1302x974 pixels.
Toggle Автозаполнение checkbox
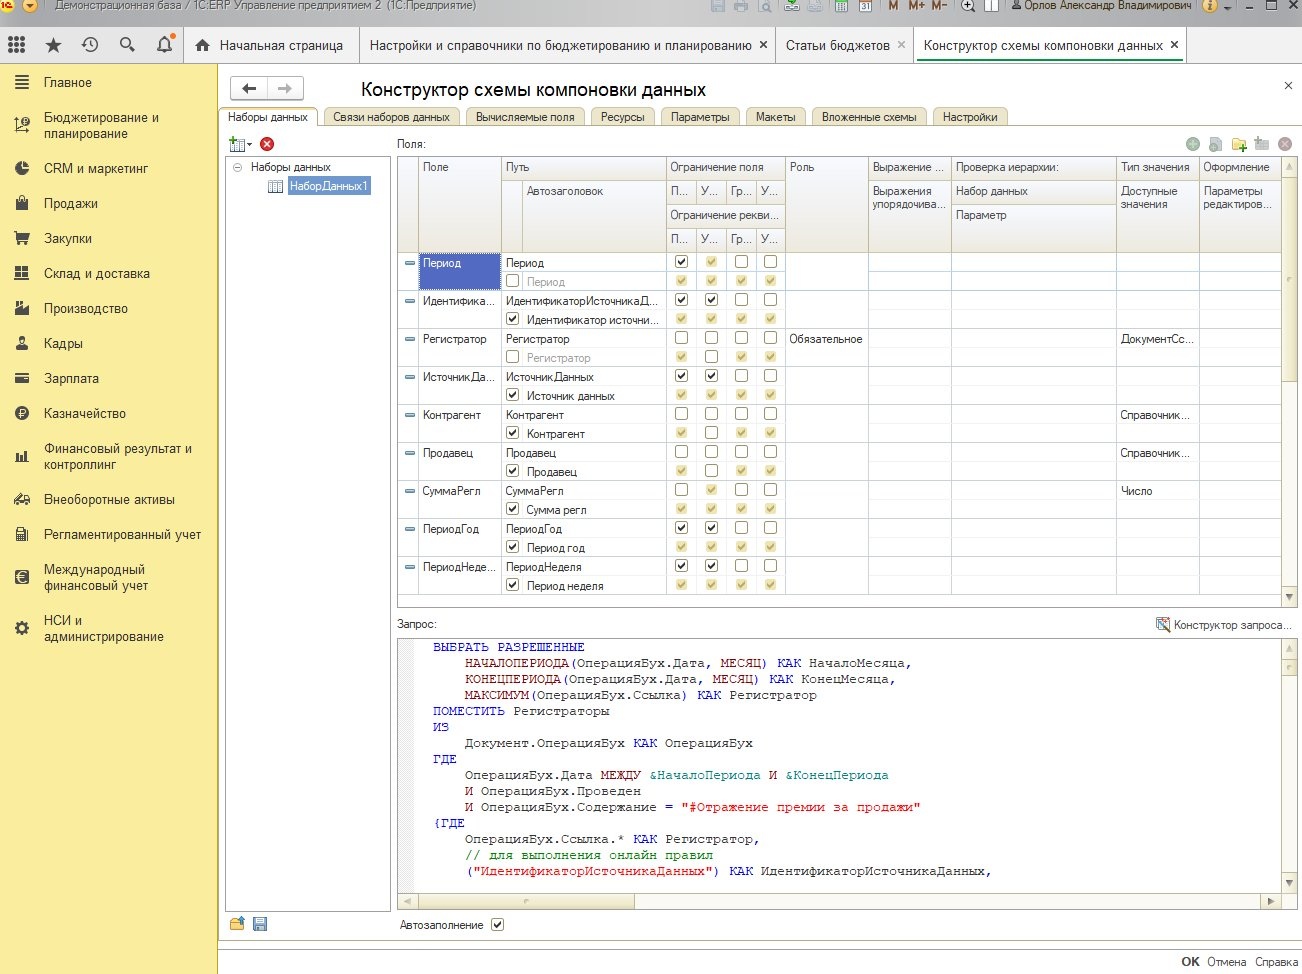click(x=498, y=925)
